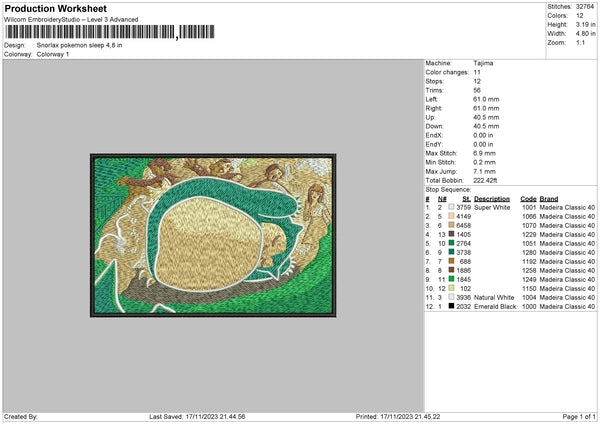Click the 'Color changes' value 11

coord(477,72)
